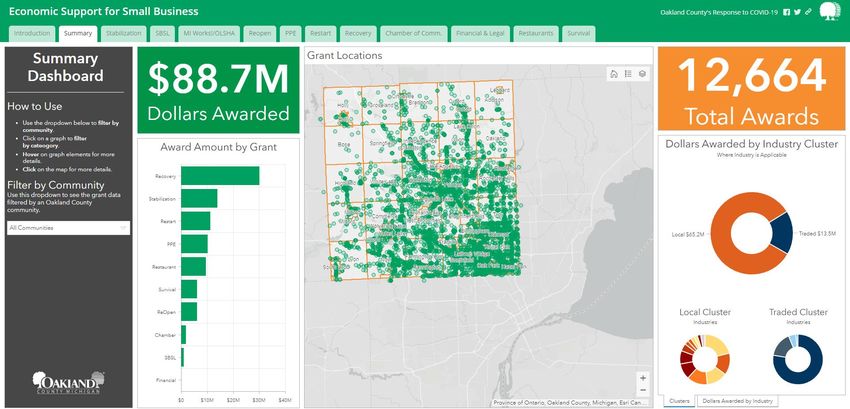Open the map layers icon

pyautogui.click(x=642, y=73)
